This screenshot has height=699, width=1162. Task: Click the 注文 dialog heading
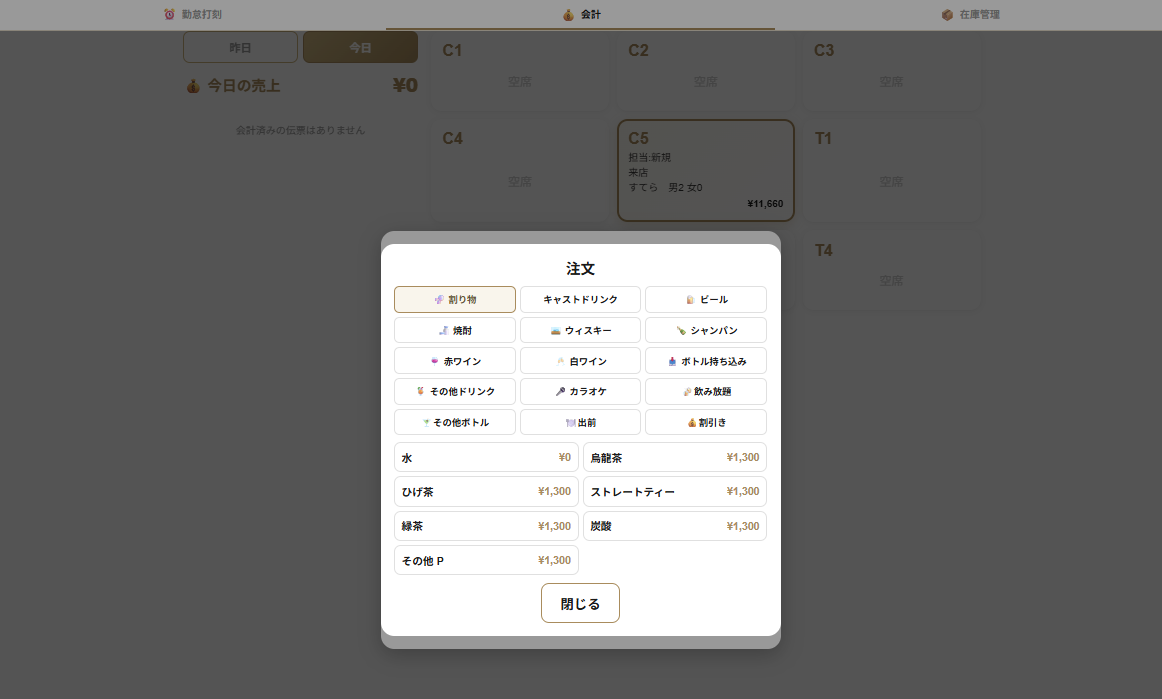(580, 268)
